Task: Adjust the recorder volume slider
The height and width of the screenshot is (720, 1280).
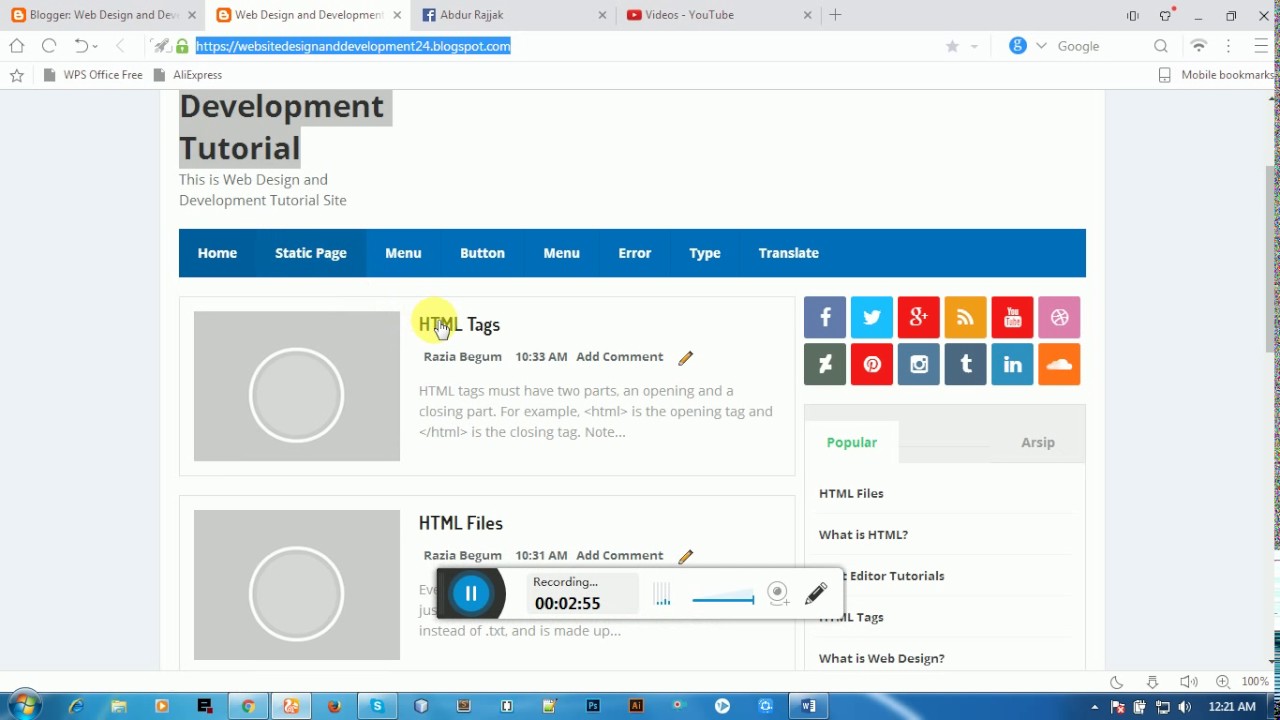Action: (723, 600)
